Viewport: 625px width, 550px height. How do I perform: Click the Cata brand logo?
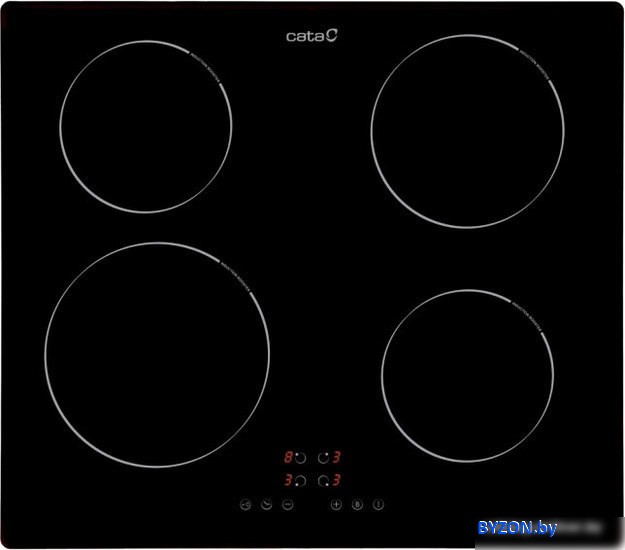point(312,36)
